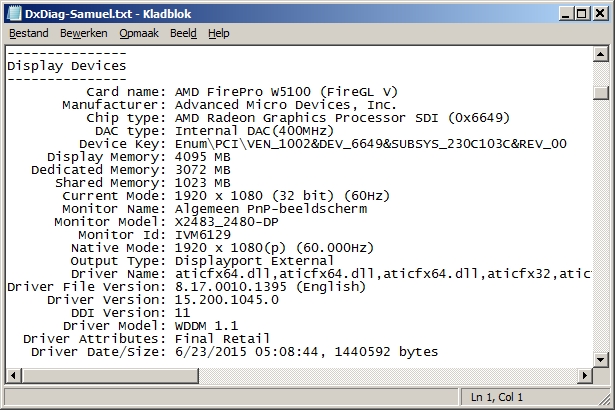Click the 'Manufacturer:' label
This screenshot has width=615, height=410.
pos(115,105)
